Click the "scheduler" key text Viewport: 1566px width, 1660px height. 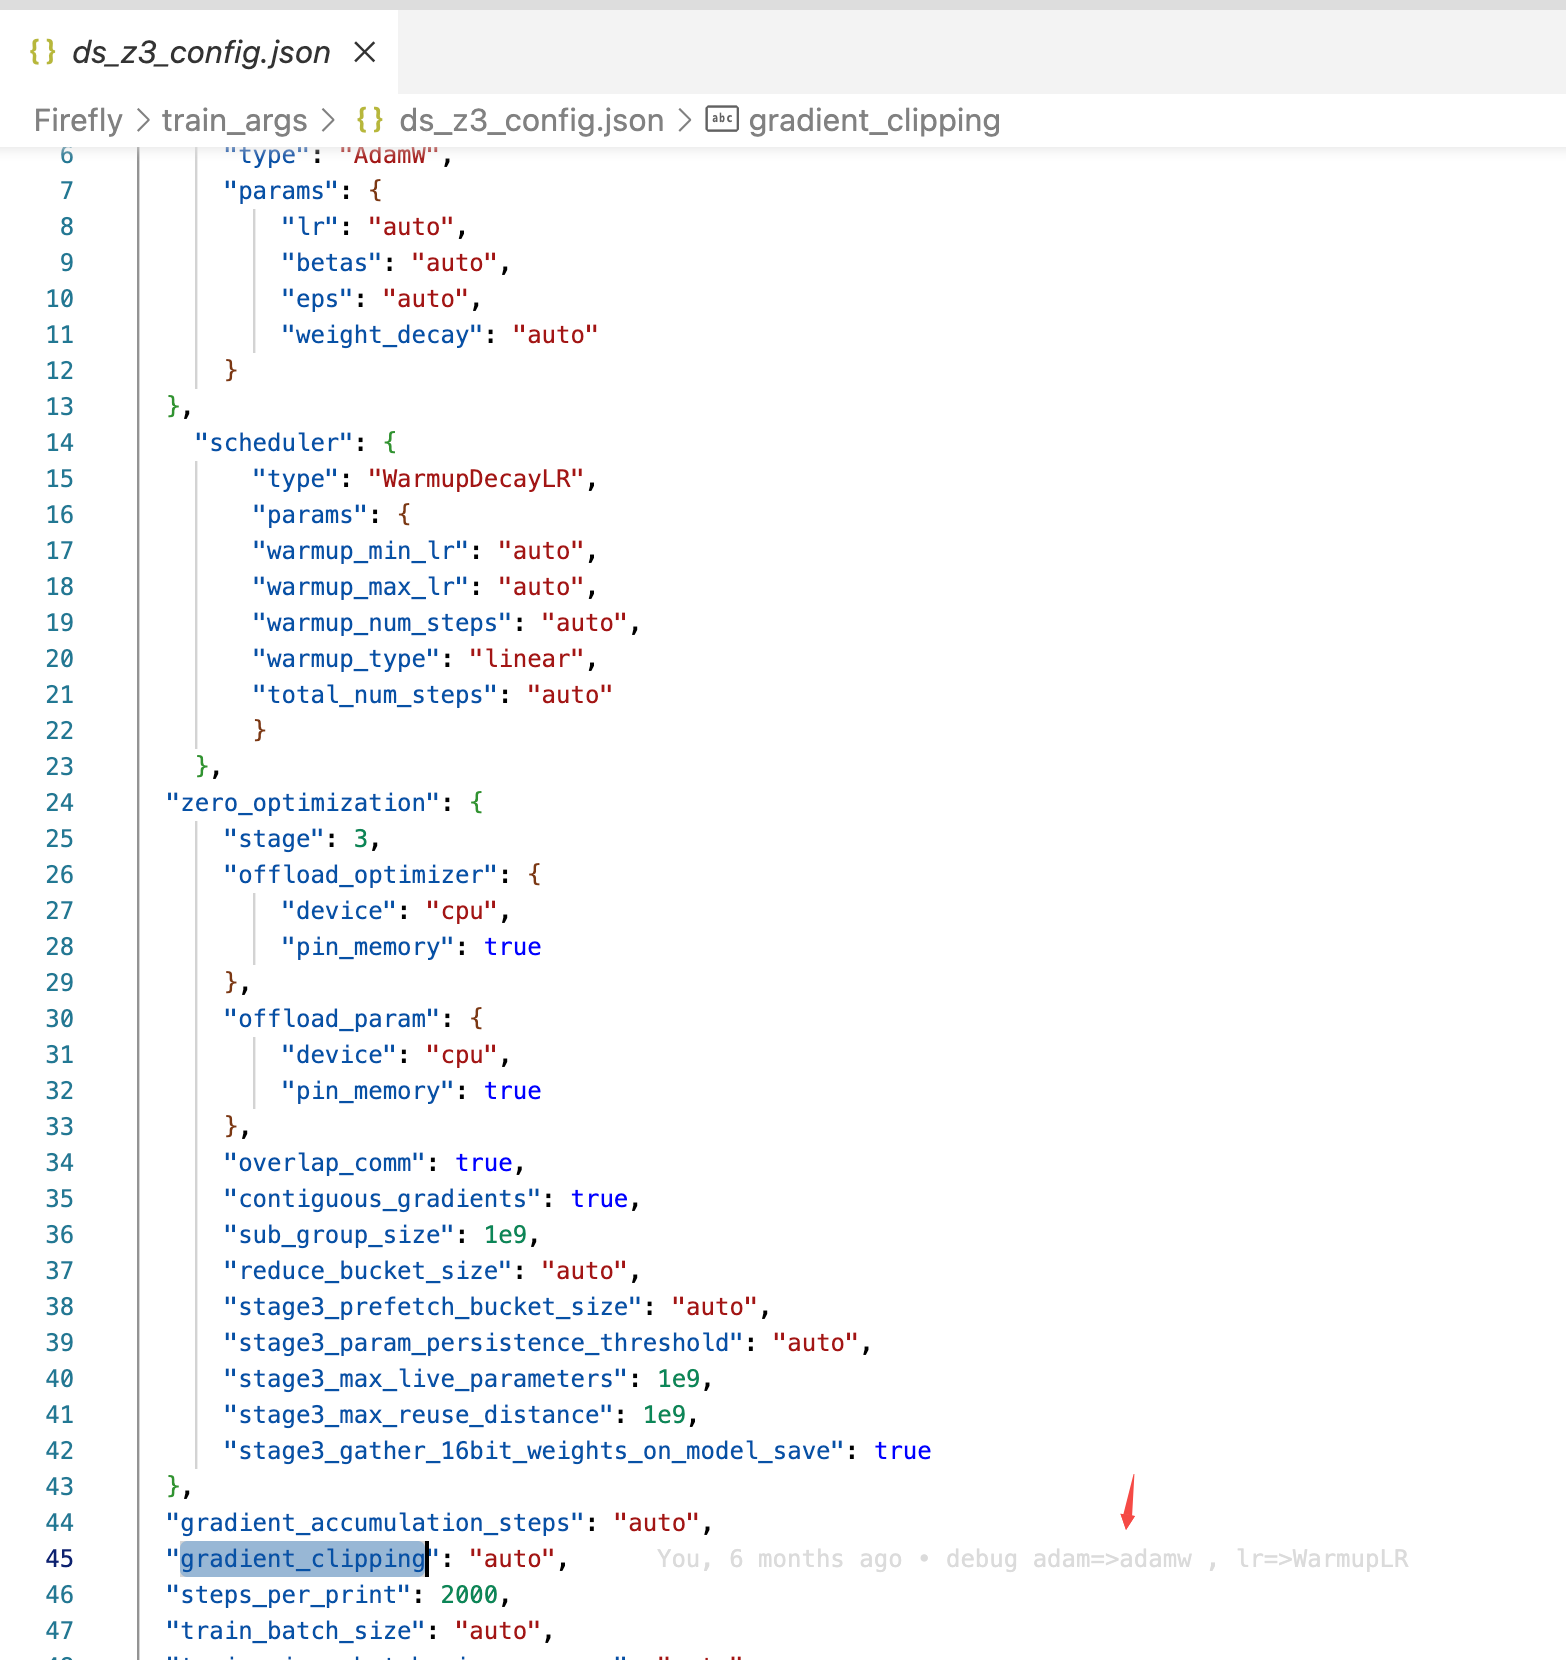click(x=274, y=442)
